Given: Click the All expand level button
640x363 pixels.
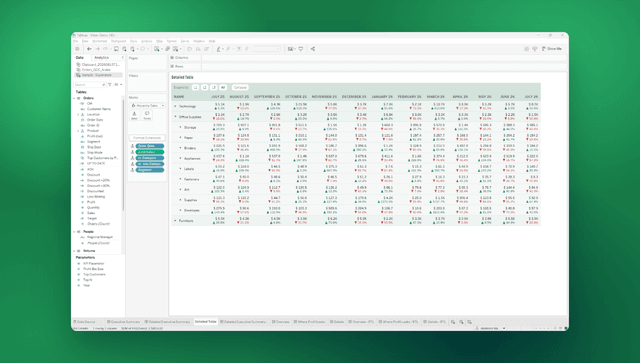Looking at the screenshot, I should point(223,87).
